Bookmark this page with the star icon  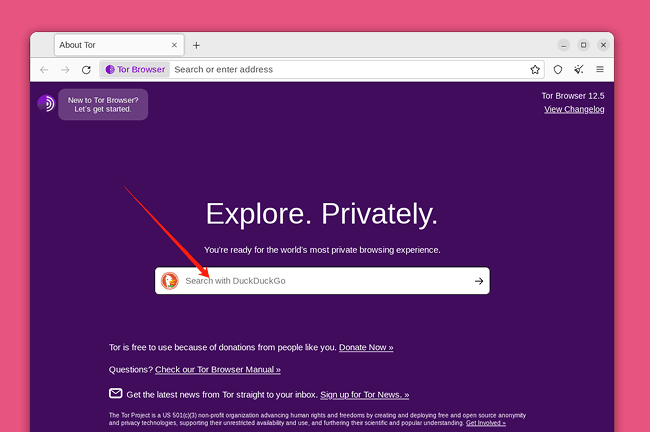pos(535,70)
